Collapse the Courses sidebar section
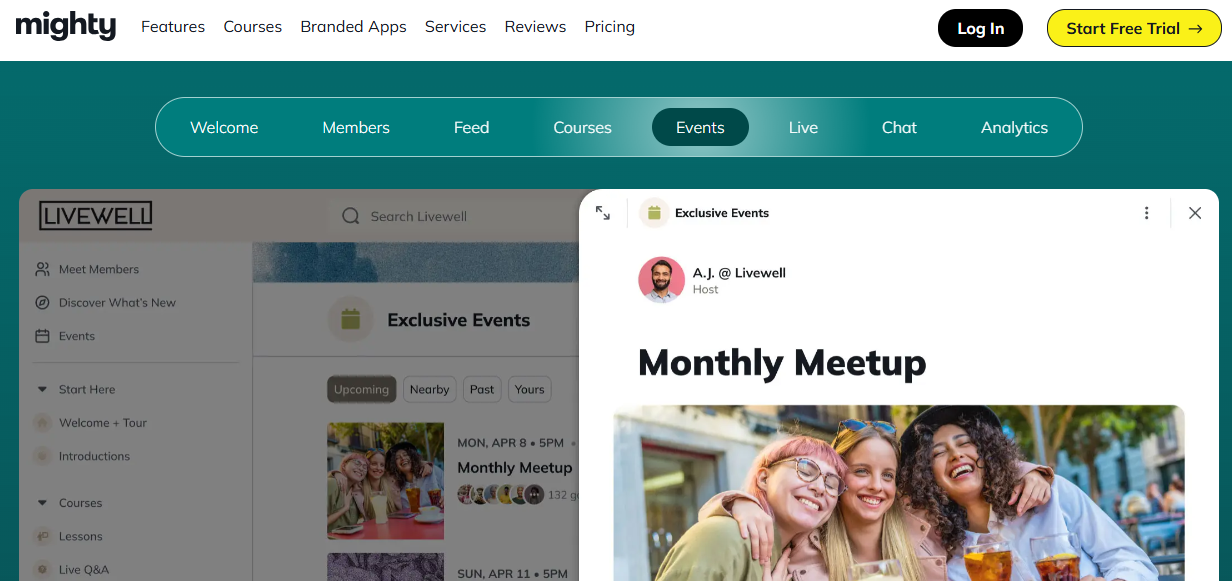The height and width of the screenshot is (581, 1232). [x=42, y=503]
